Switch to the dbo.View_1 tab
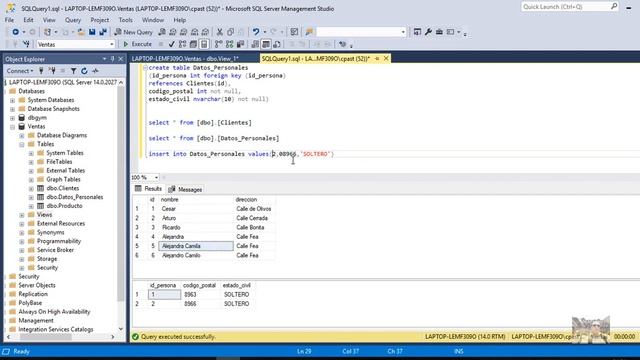The width and height of the screenshot is (640, 360). [x=185, y=59]
